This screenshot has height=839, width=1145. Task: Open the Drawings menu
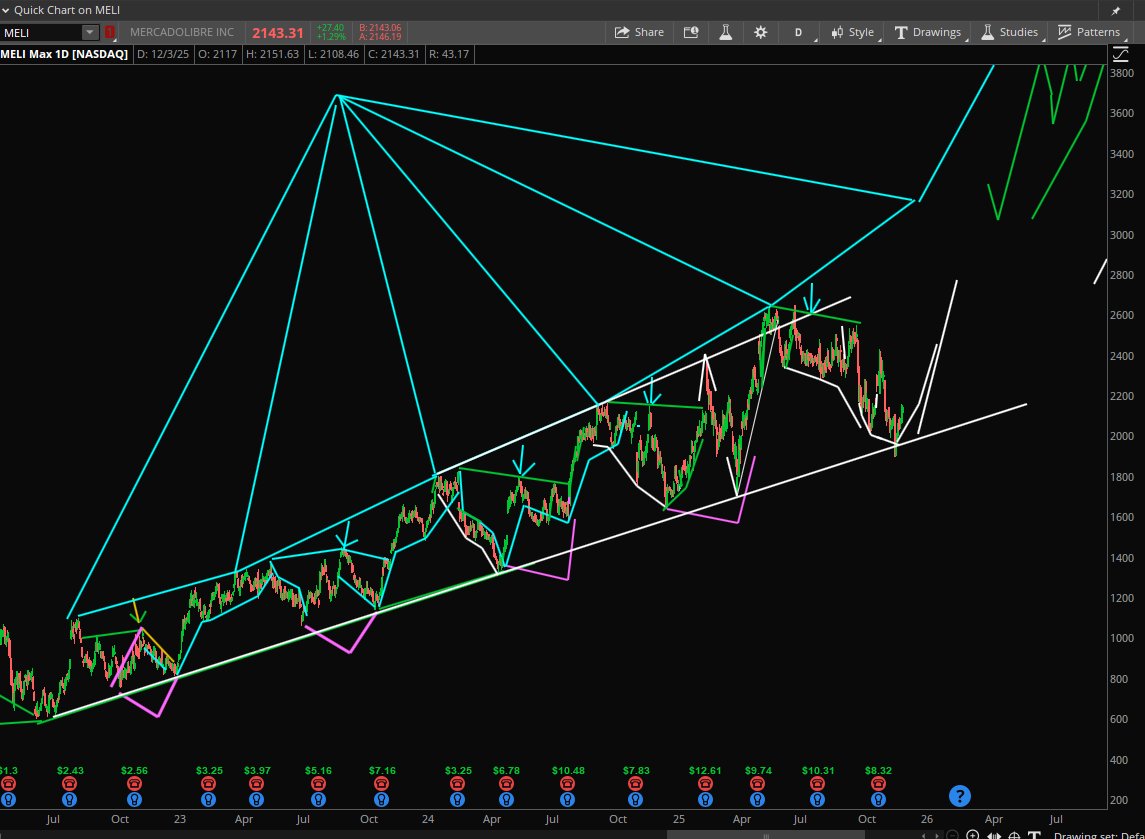pyautogui.click(x=929, y=32)
